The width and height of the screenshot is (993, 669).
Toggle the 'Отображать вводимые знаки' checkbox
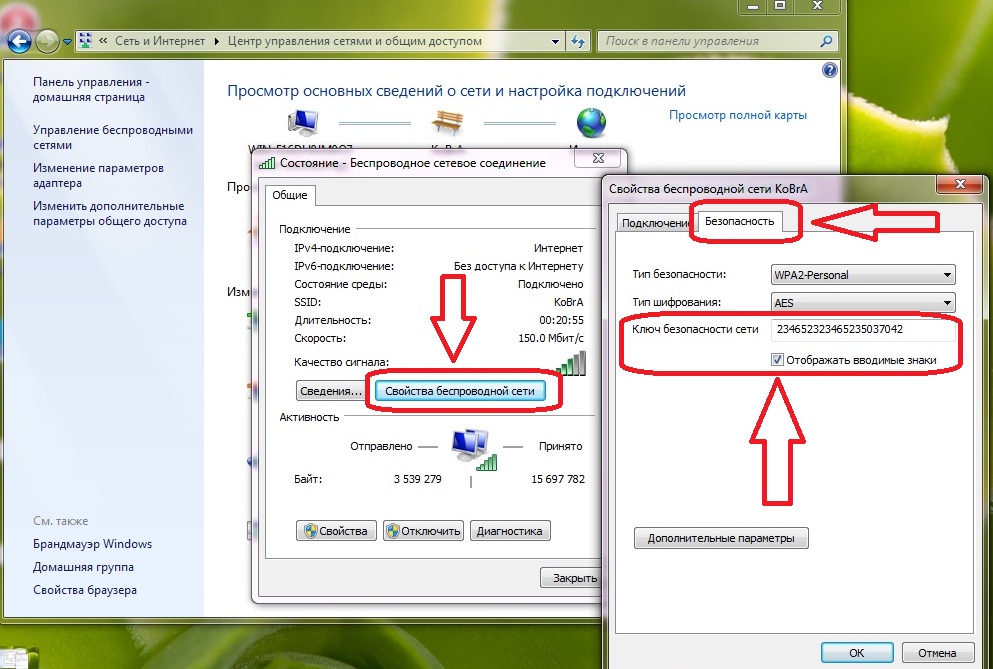point(777,360)
